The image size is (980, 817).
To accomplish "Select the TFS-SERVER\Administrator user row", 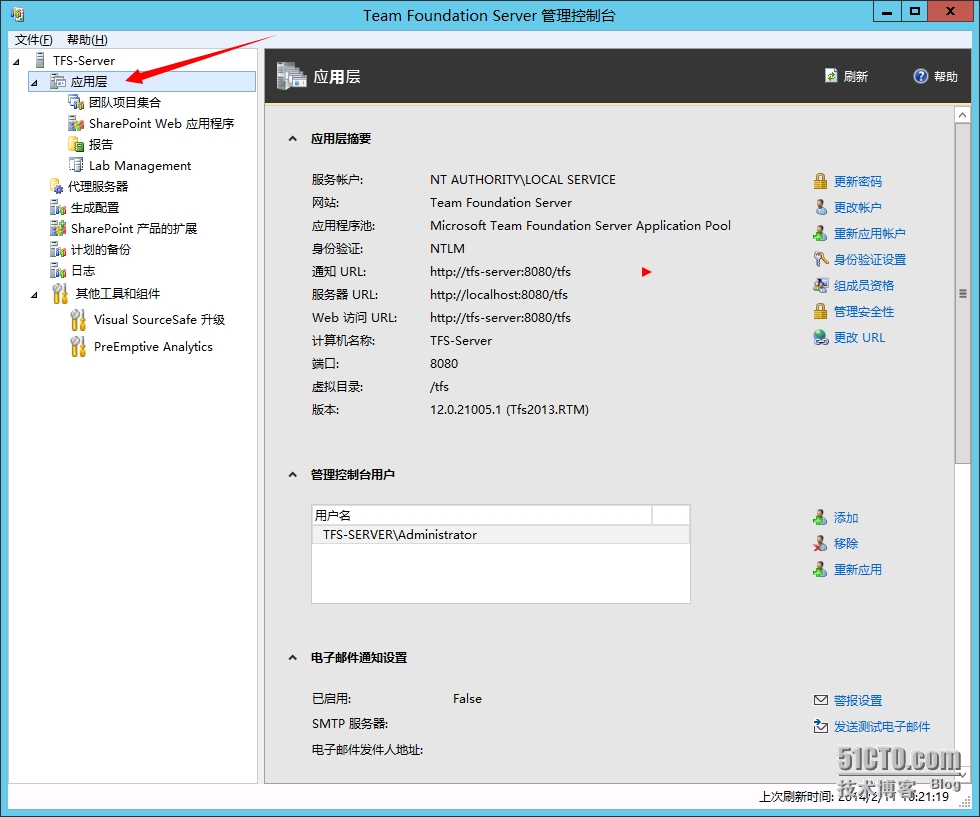I will pyautogui.click(x=501, y=534).
